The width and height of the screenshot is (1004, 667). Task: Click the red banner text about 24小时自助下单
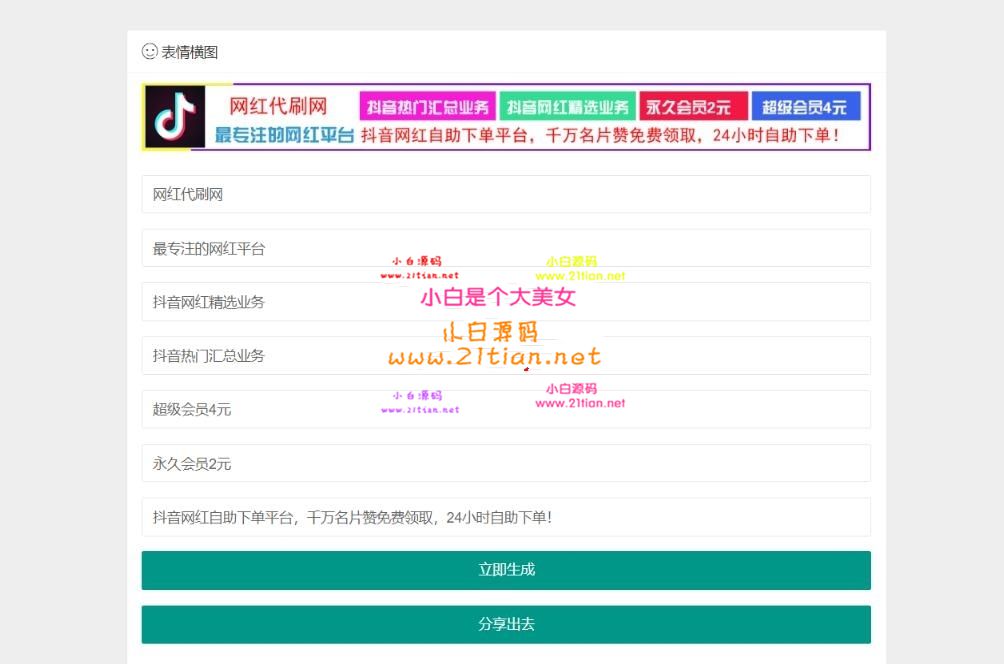click(599, 135)
